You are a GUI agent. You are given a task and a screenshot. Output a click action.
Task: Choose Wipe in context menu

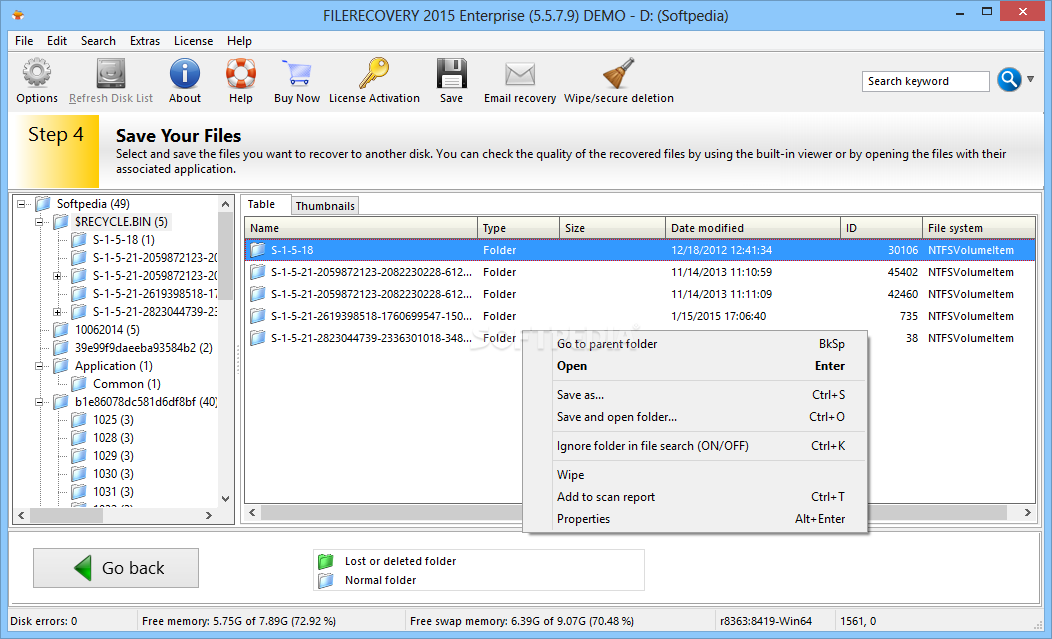click(x=695, y=475)
